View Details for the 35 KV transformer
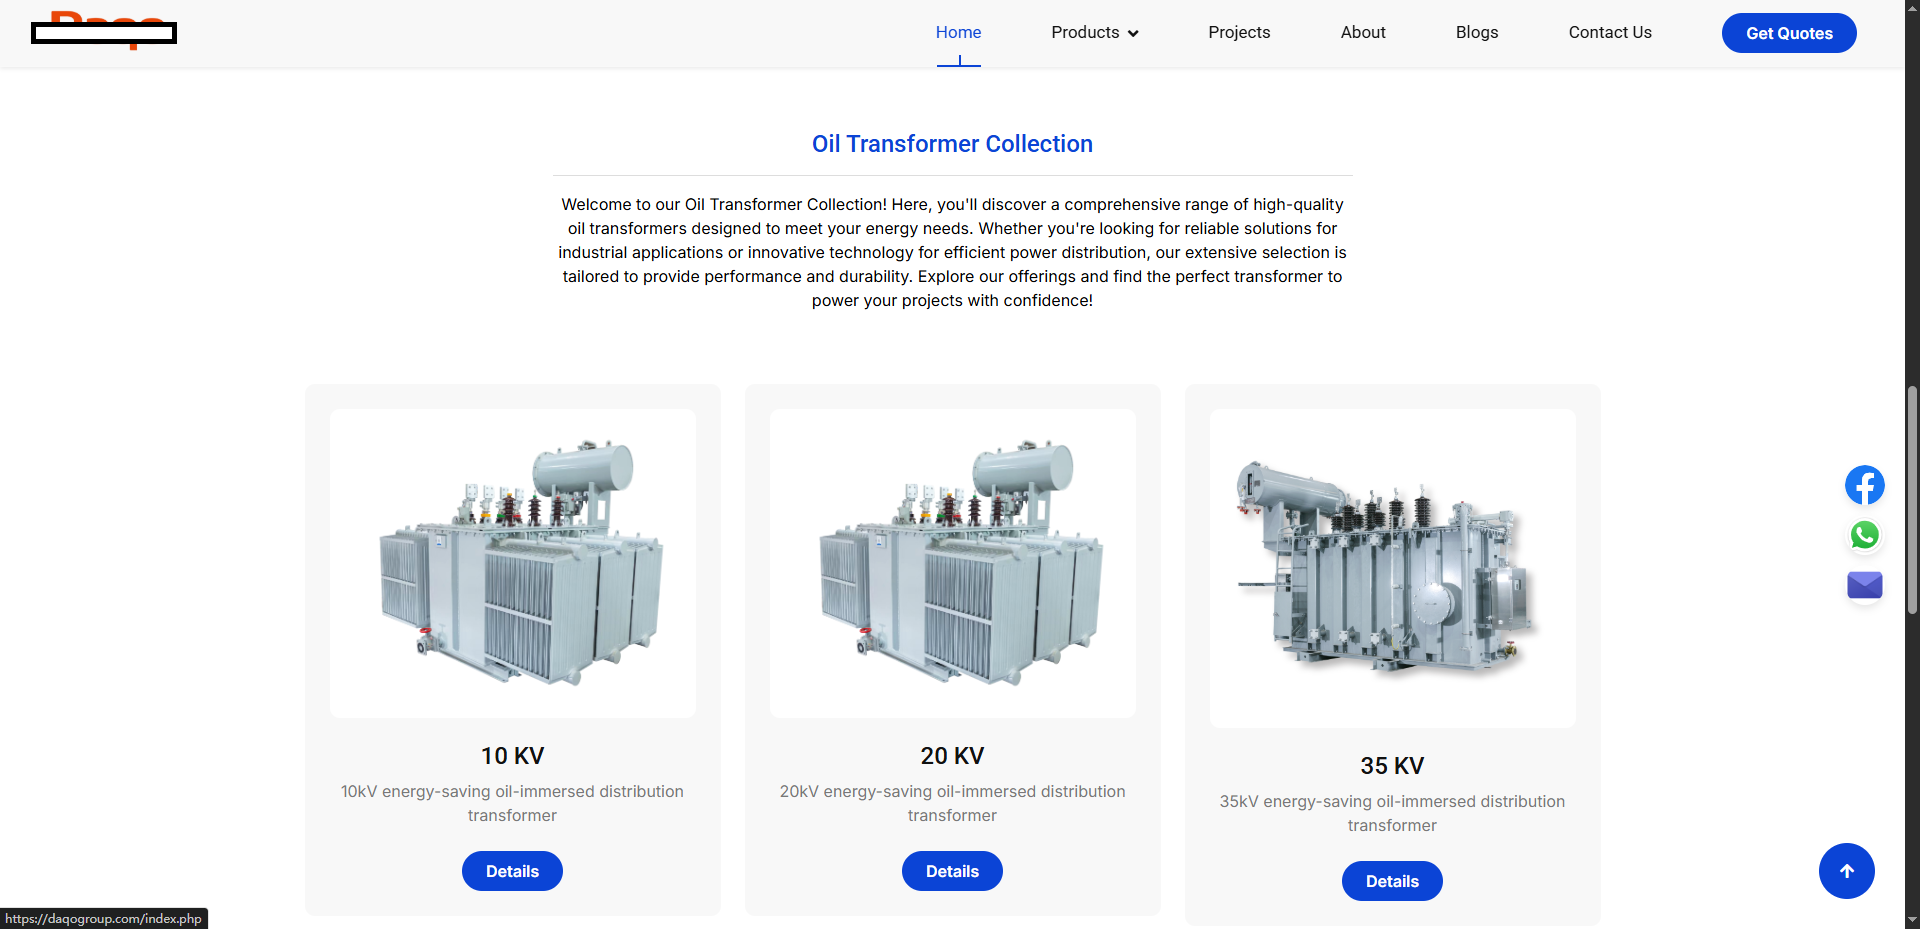This screenshot has height=929, width=1920. tap(1392, 881)
